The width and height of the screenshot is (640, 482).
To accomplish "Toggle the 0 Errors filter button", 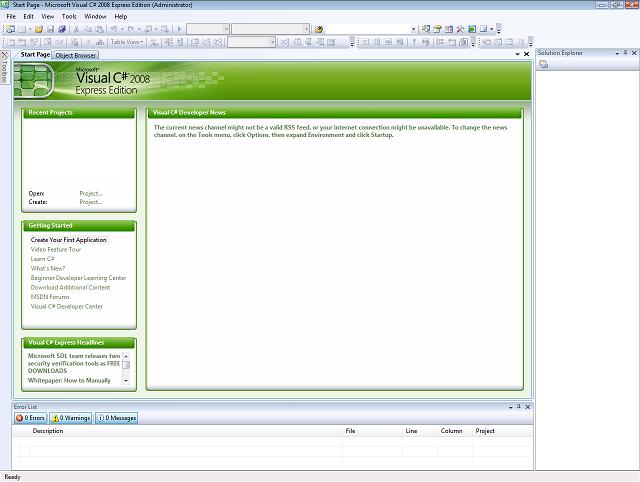I will click(31, 418).
